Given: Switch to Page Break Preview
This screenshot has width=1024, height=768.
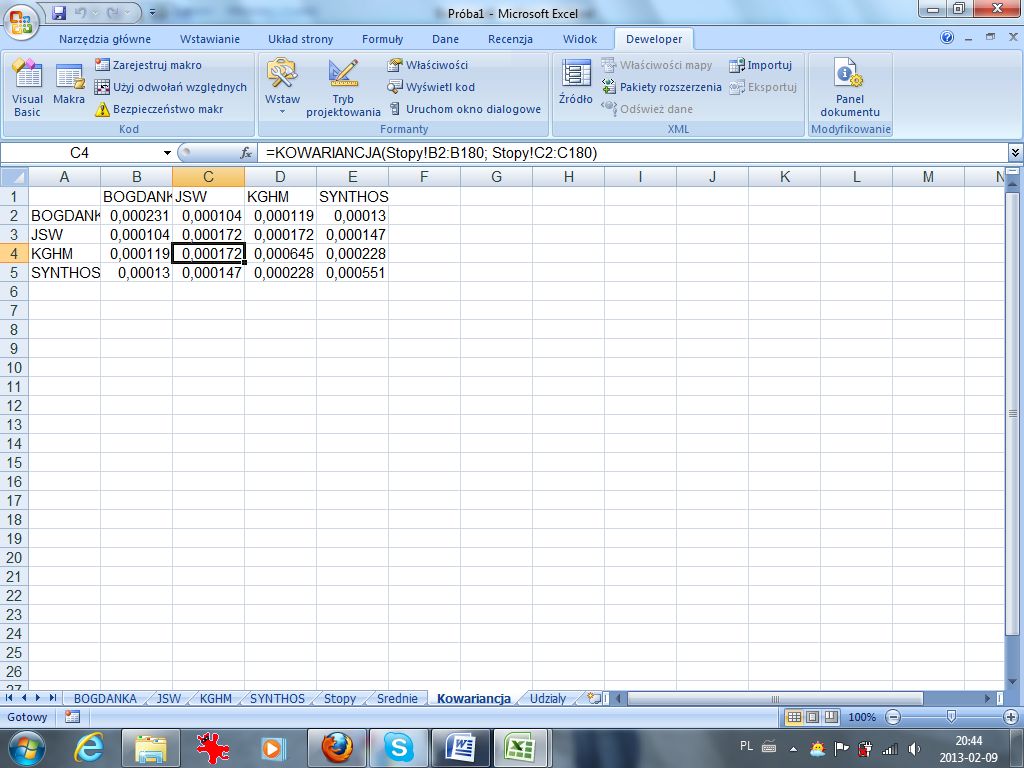Looking at the screenshot, I should (x=831, y=717).
